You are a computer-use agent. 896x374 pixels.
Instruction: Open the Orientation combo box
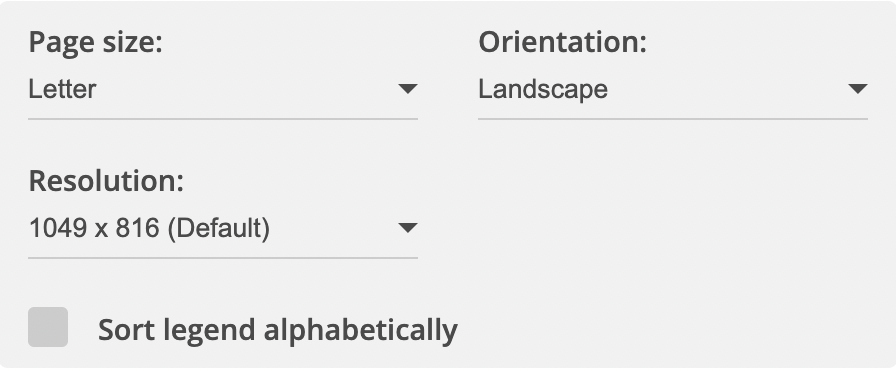pos(673,90)
